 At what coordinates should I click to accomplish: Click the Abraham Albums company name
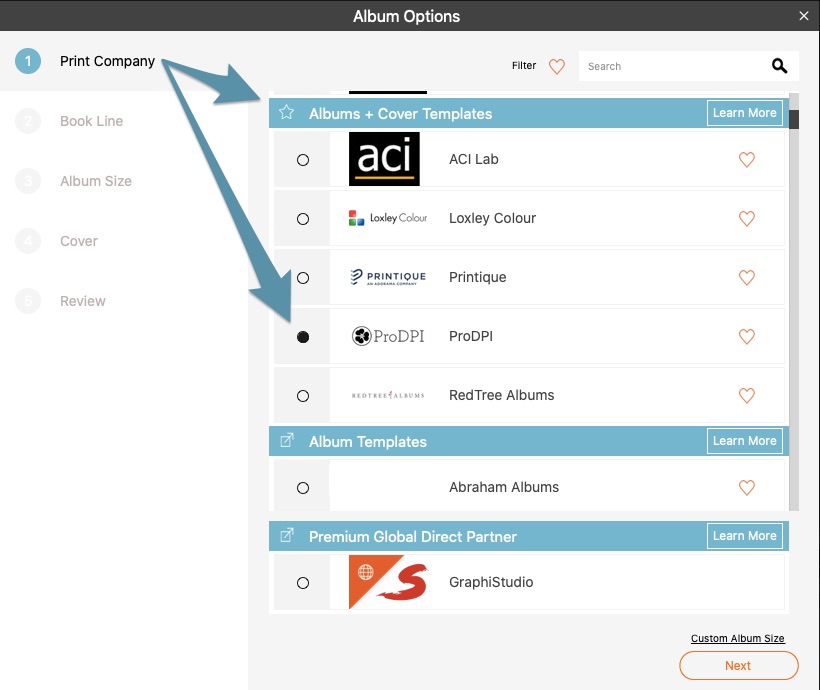pos(504,487)
